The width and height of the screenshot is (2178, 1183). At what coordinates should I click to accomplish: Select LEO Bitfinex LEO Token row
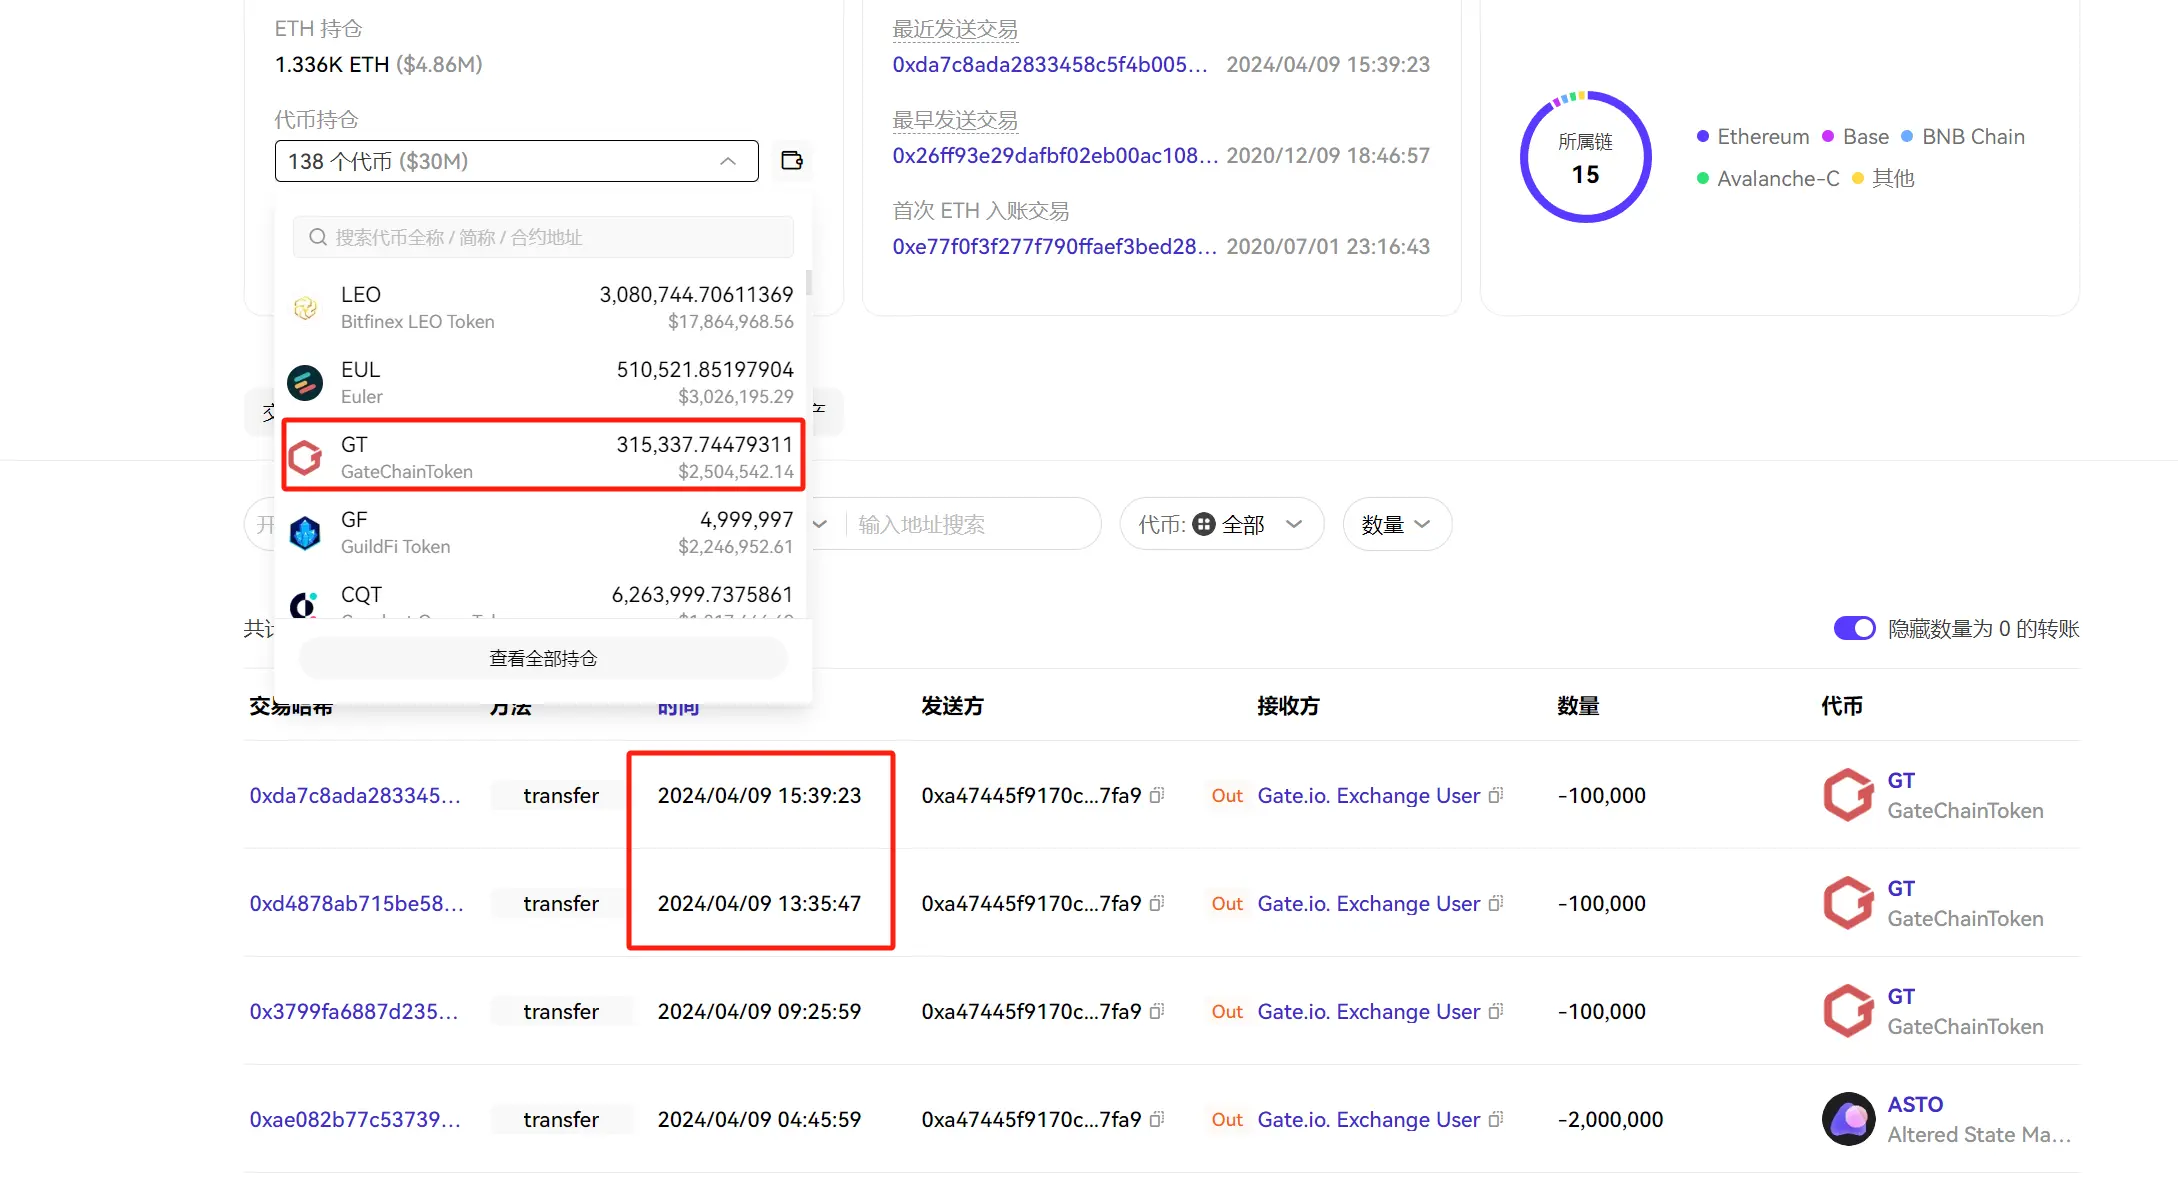tap(541, 307)
